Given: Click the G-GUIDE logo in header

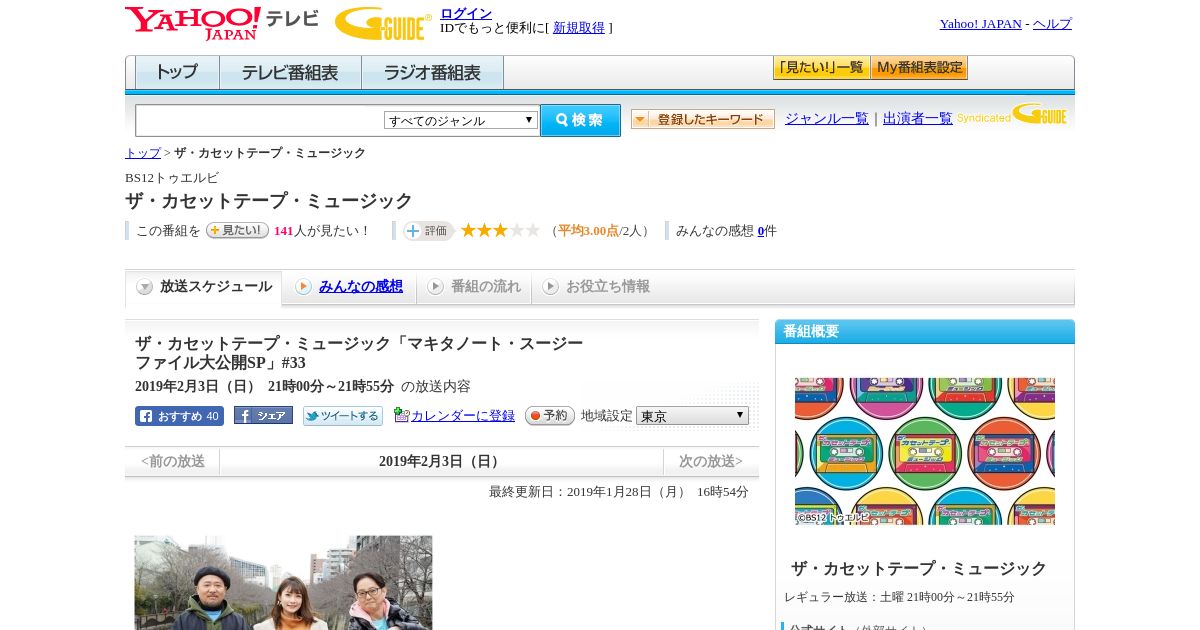Looking at the screenshot, I should coord(383,23).
